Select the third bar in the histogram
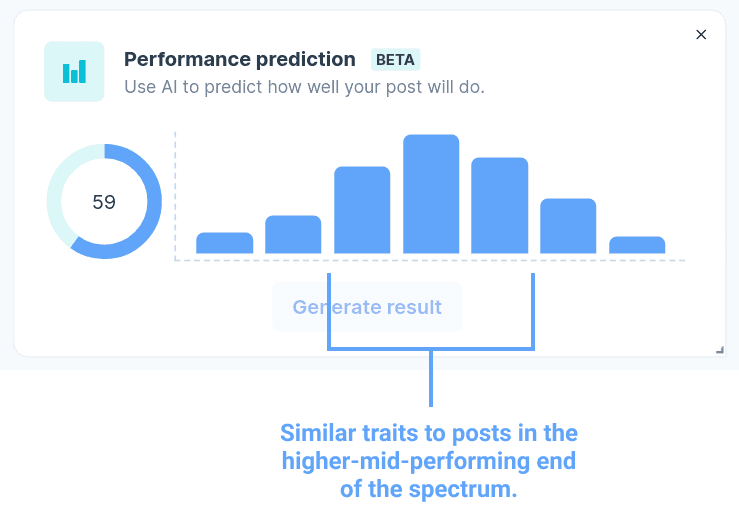The height and width of the screenshot is (509, 739). pyautogui.click(x=362, y=210)
